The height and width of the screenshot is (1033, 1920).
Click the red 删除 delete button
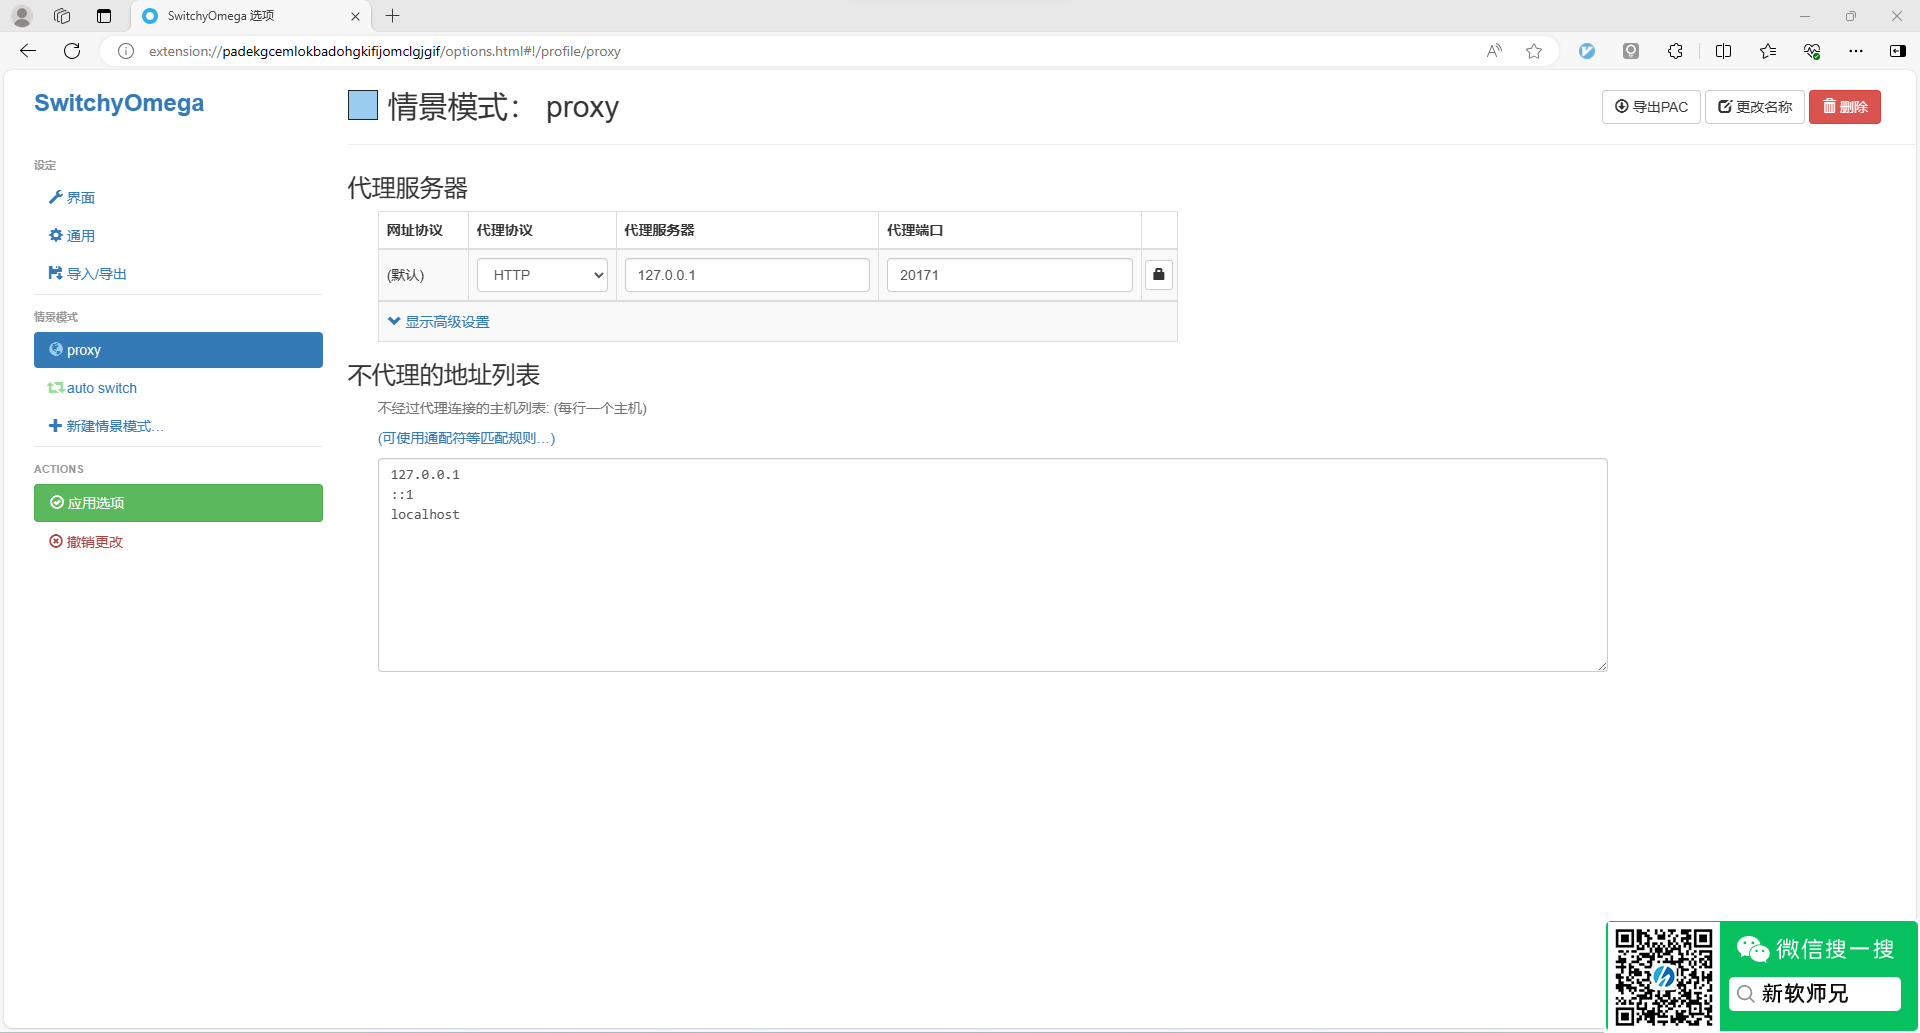click(1845, 107)
